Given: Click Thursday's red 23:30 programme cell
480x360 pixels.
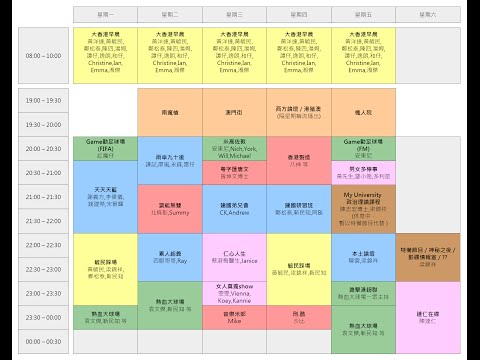Looking at the screenshot, I should click(x=299, y=318).
